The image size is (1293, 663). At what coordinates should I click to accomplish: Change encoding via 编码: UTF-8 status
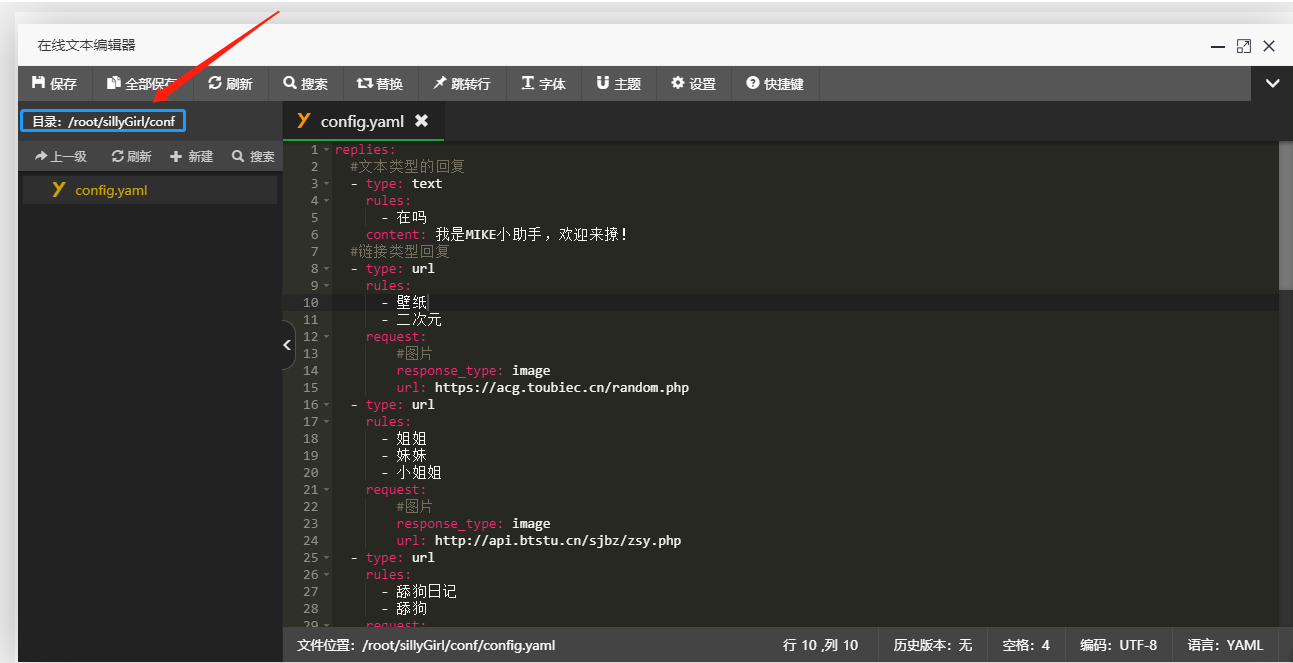(1118, 645)
